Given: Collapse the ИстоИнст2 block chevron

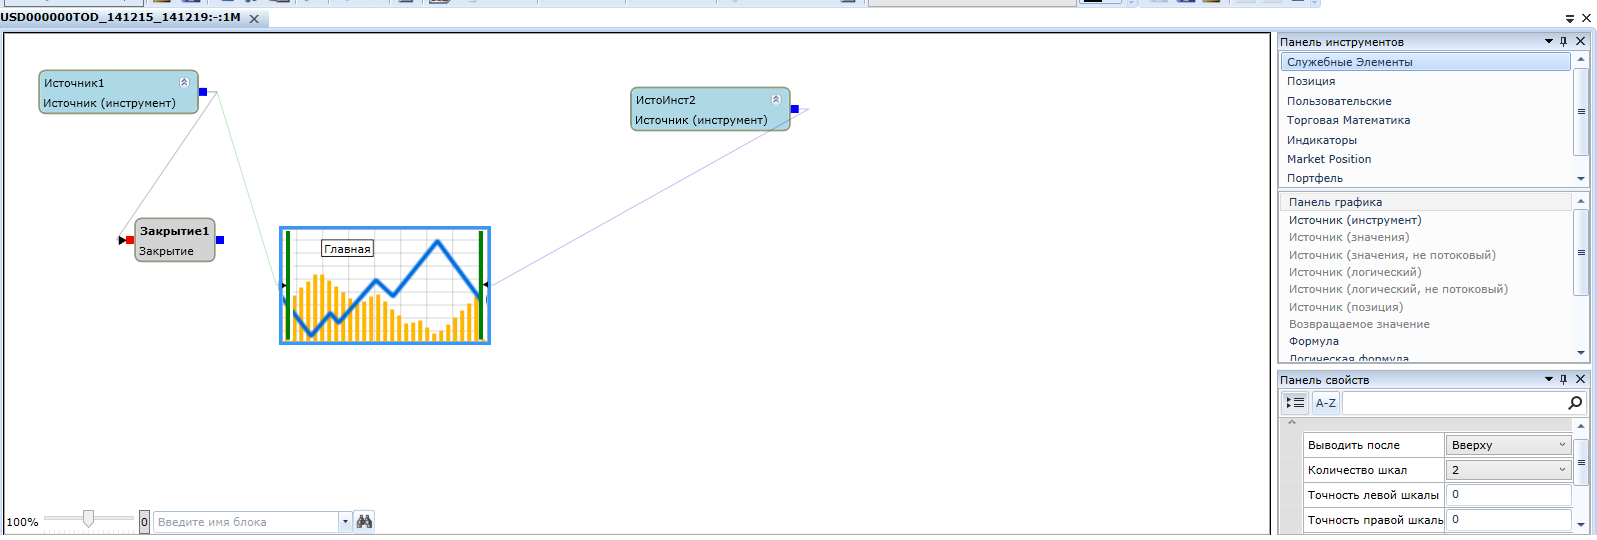Looking at the screenshot, I should tap(776, 99).
